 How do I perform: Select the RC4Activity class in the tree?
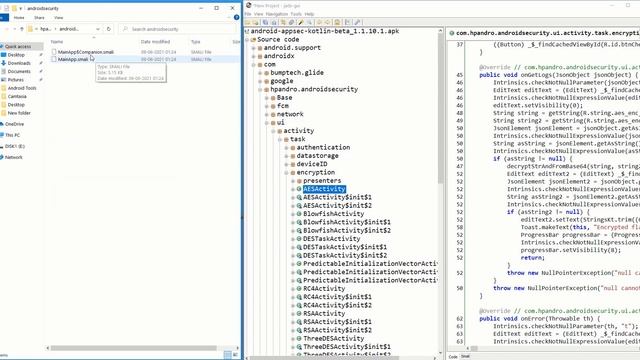pos(324,289)
